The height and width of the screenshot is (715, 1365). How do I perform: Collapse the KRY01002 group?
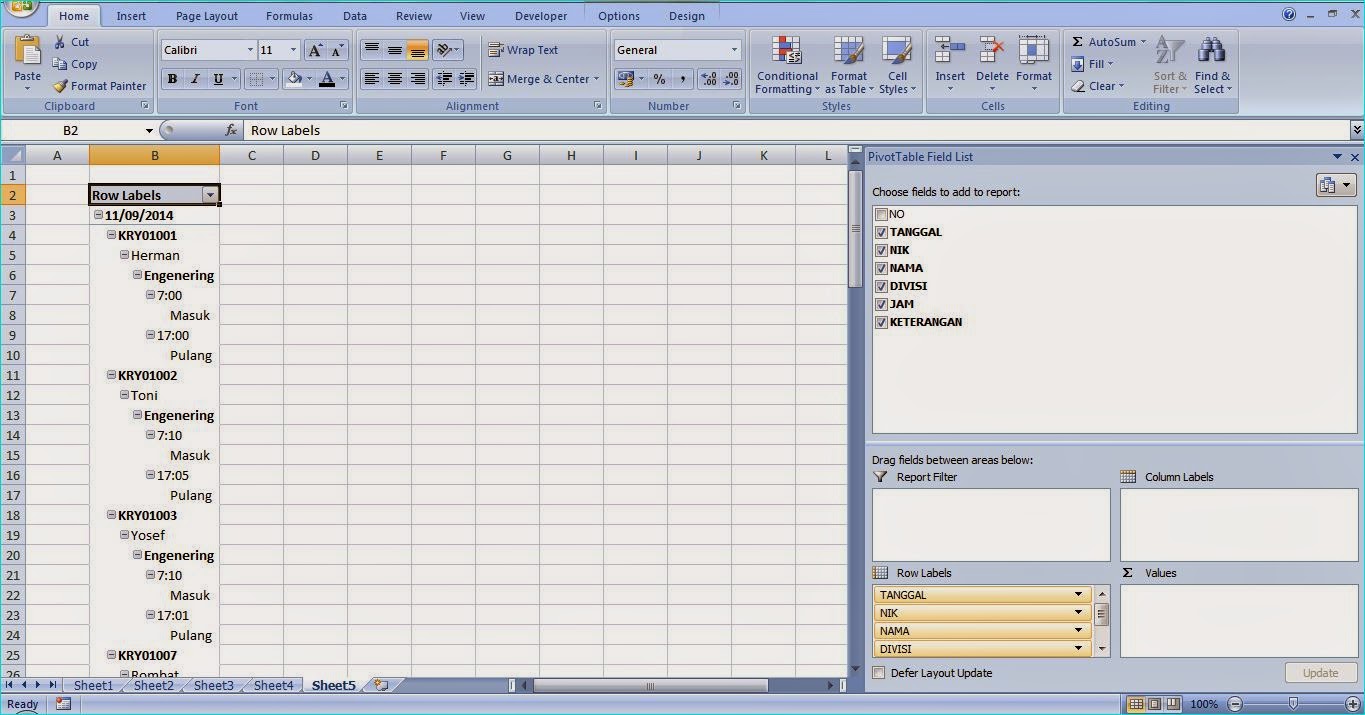[x=110, y=375]
